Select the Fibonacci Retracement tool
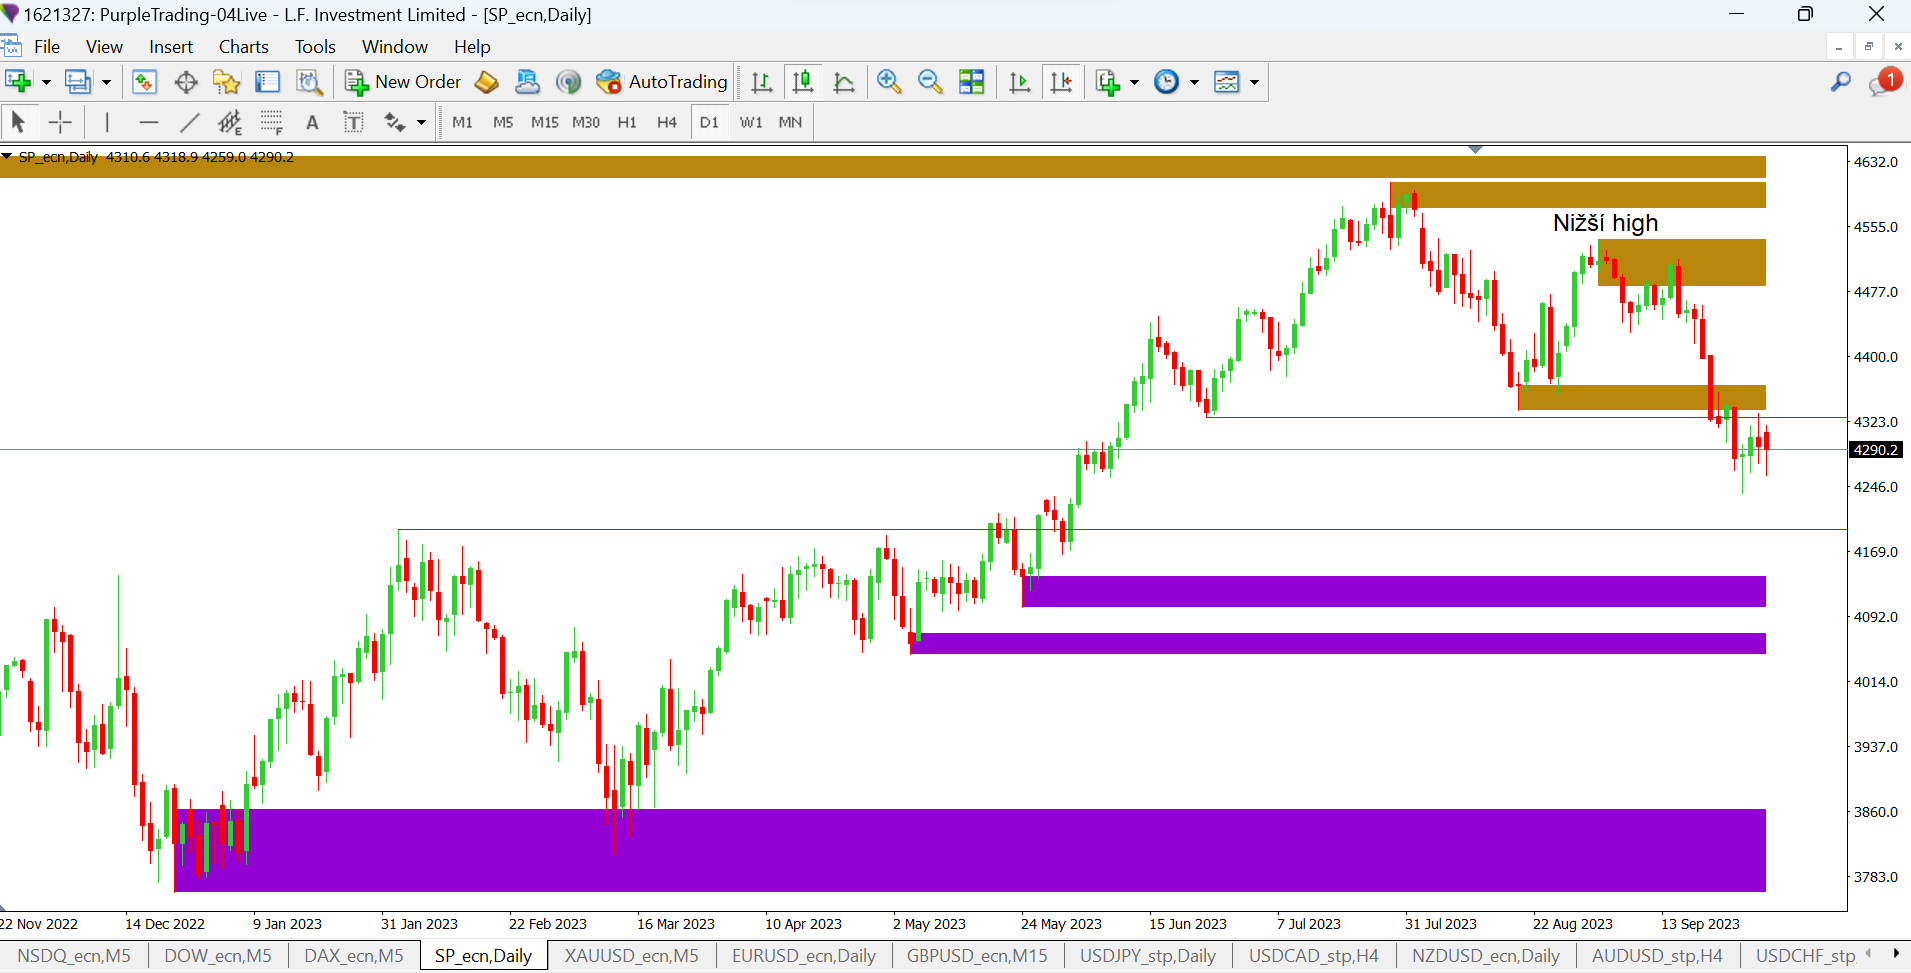This screenshot has width=1911, height=973. (271, 122)
